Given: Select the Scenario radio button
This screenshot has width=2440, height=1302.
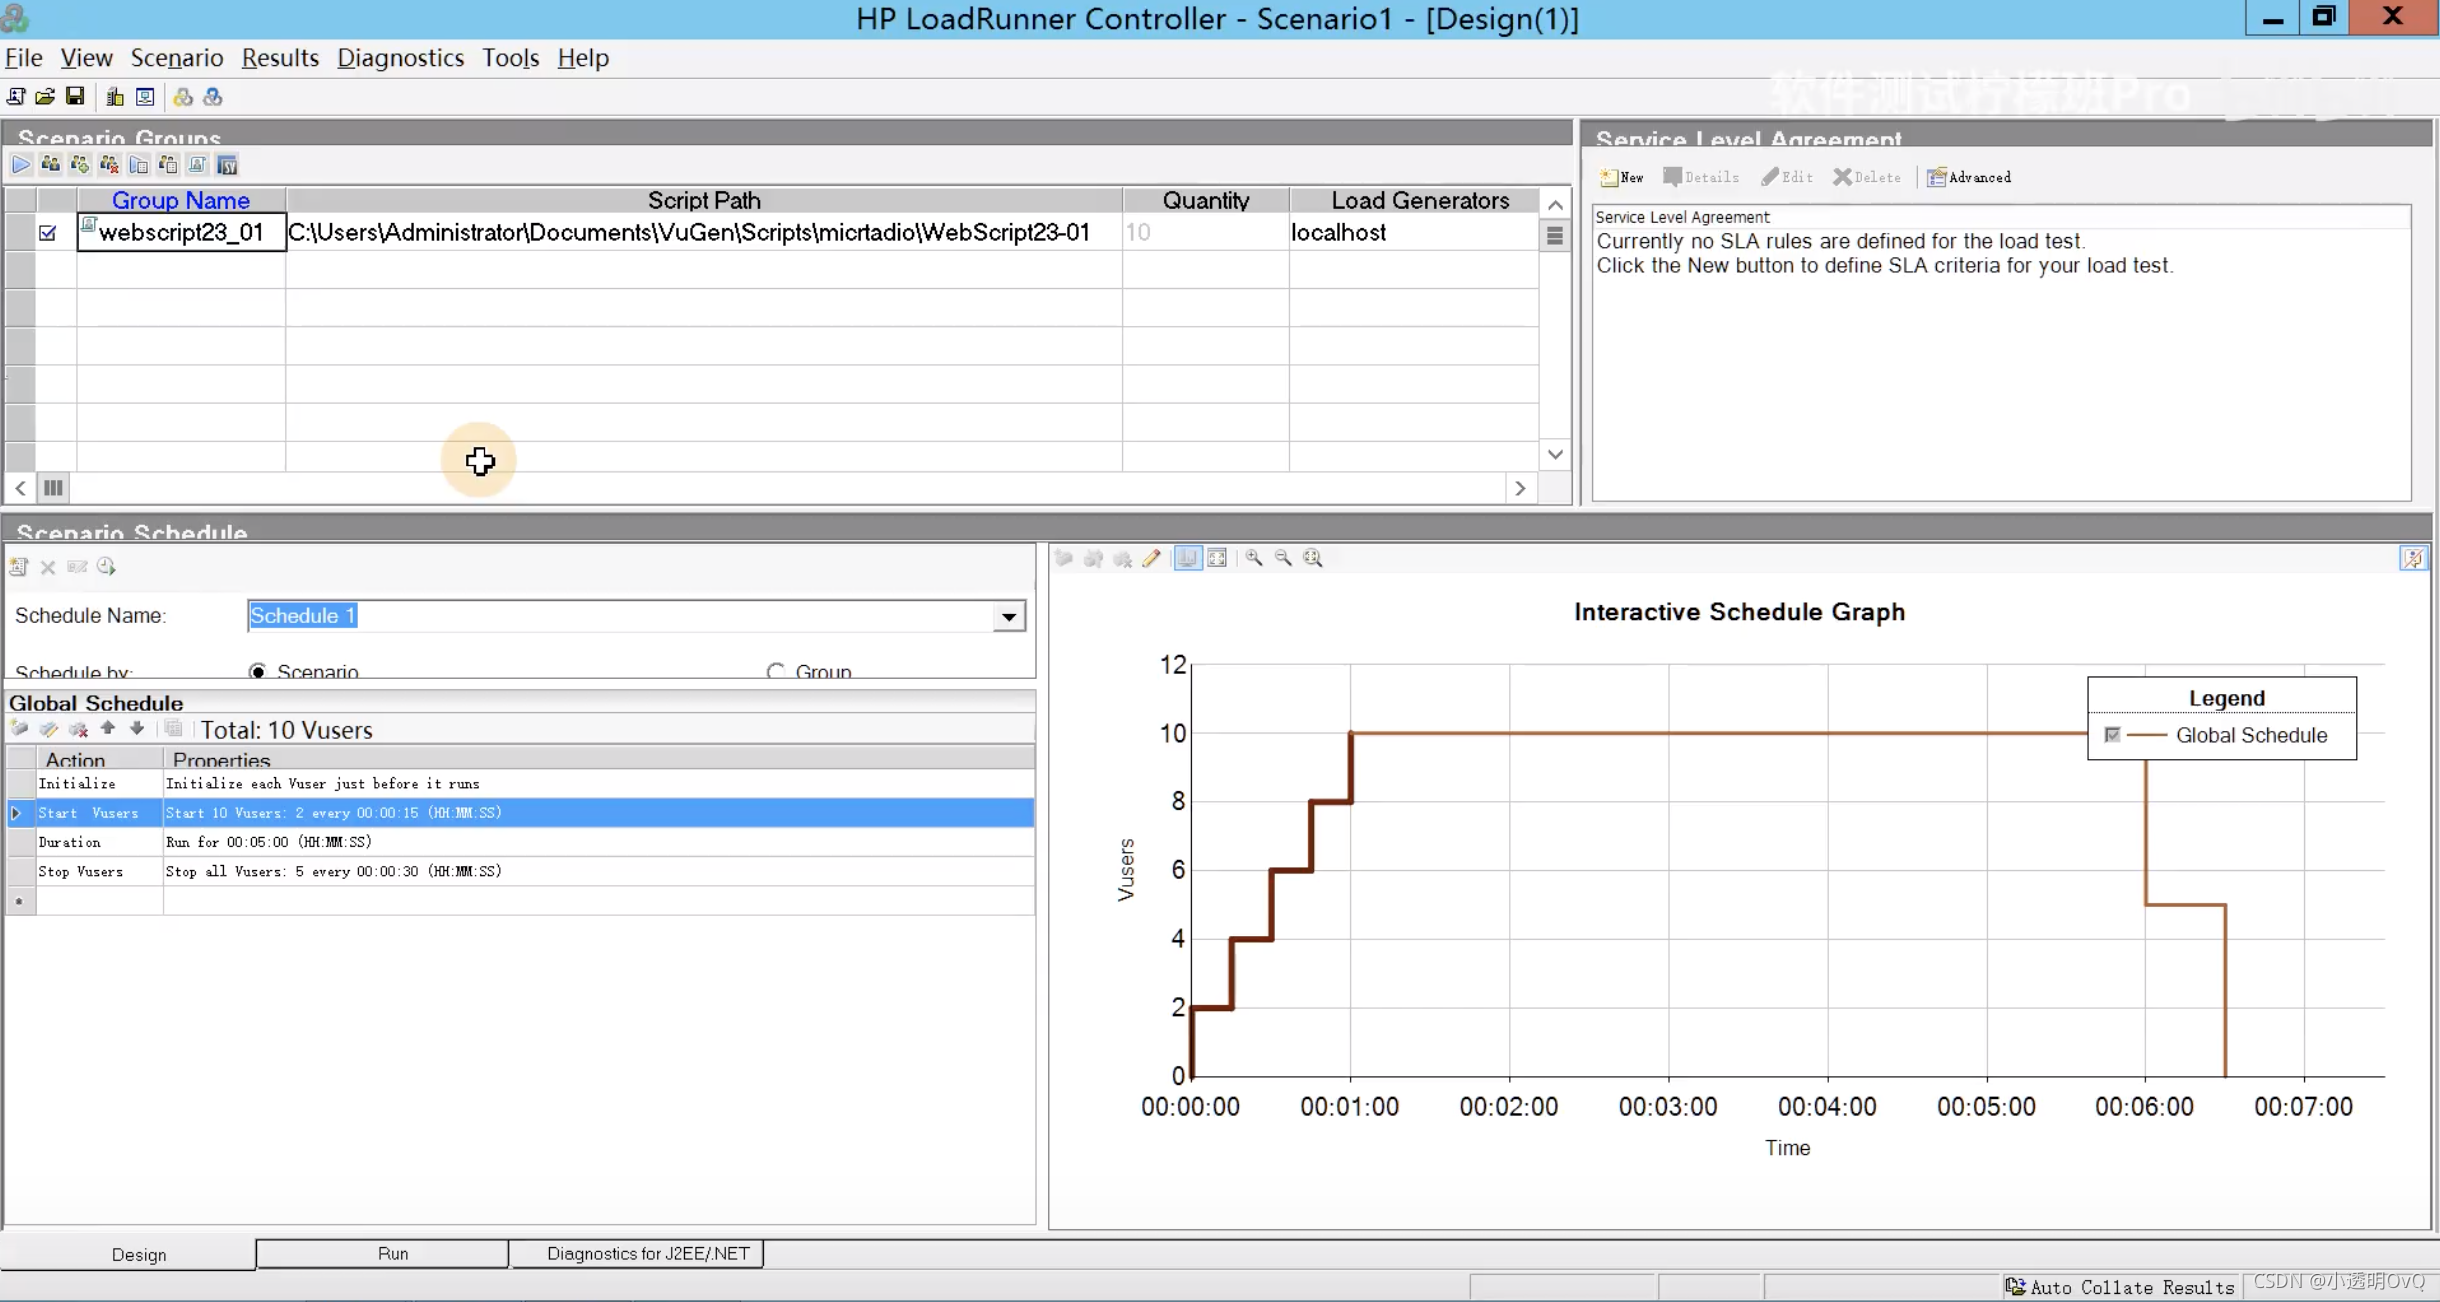Looking at the screenshot, I should (258, 671).
